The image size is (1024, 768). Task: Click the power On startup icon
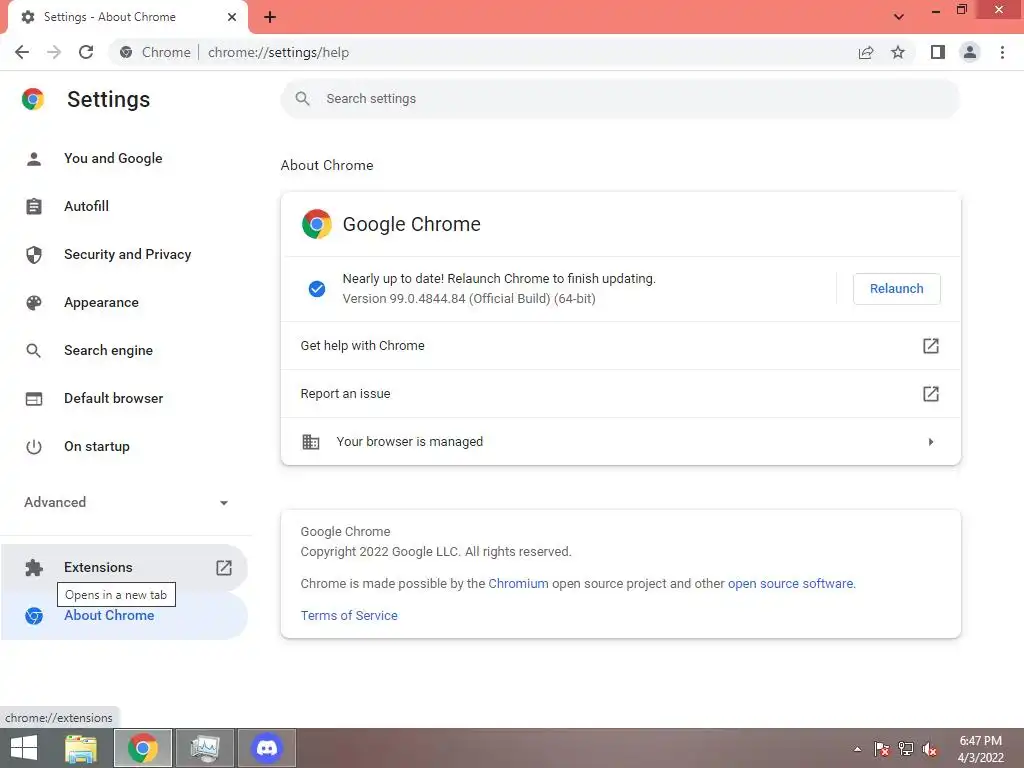(33, 447)
